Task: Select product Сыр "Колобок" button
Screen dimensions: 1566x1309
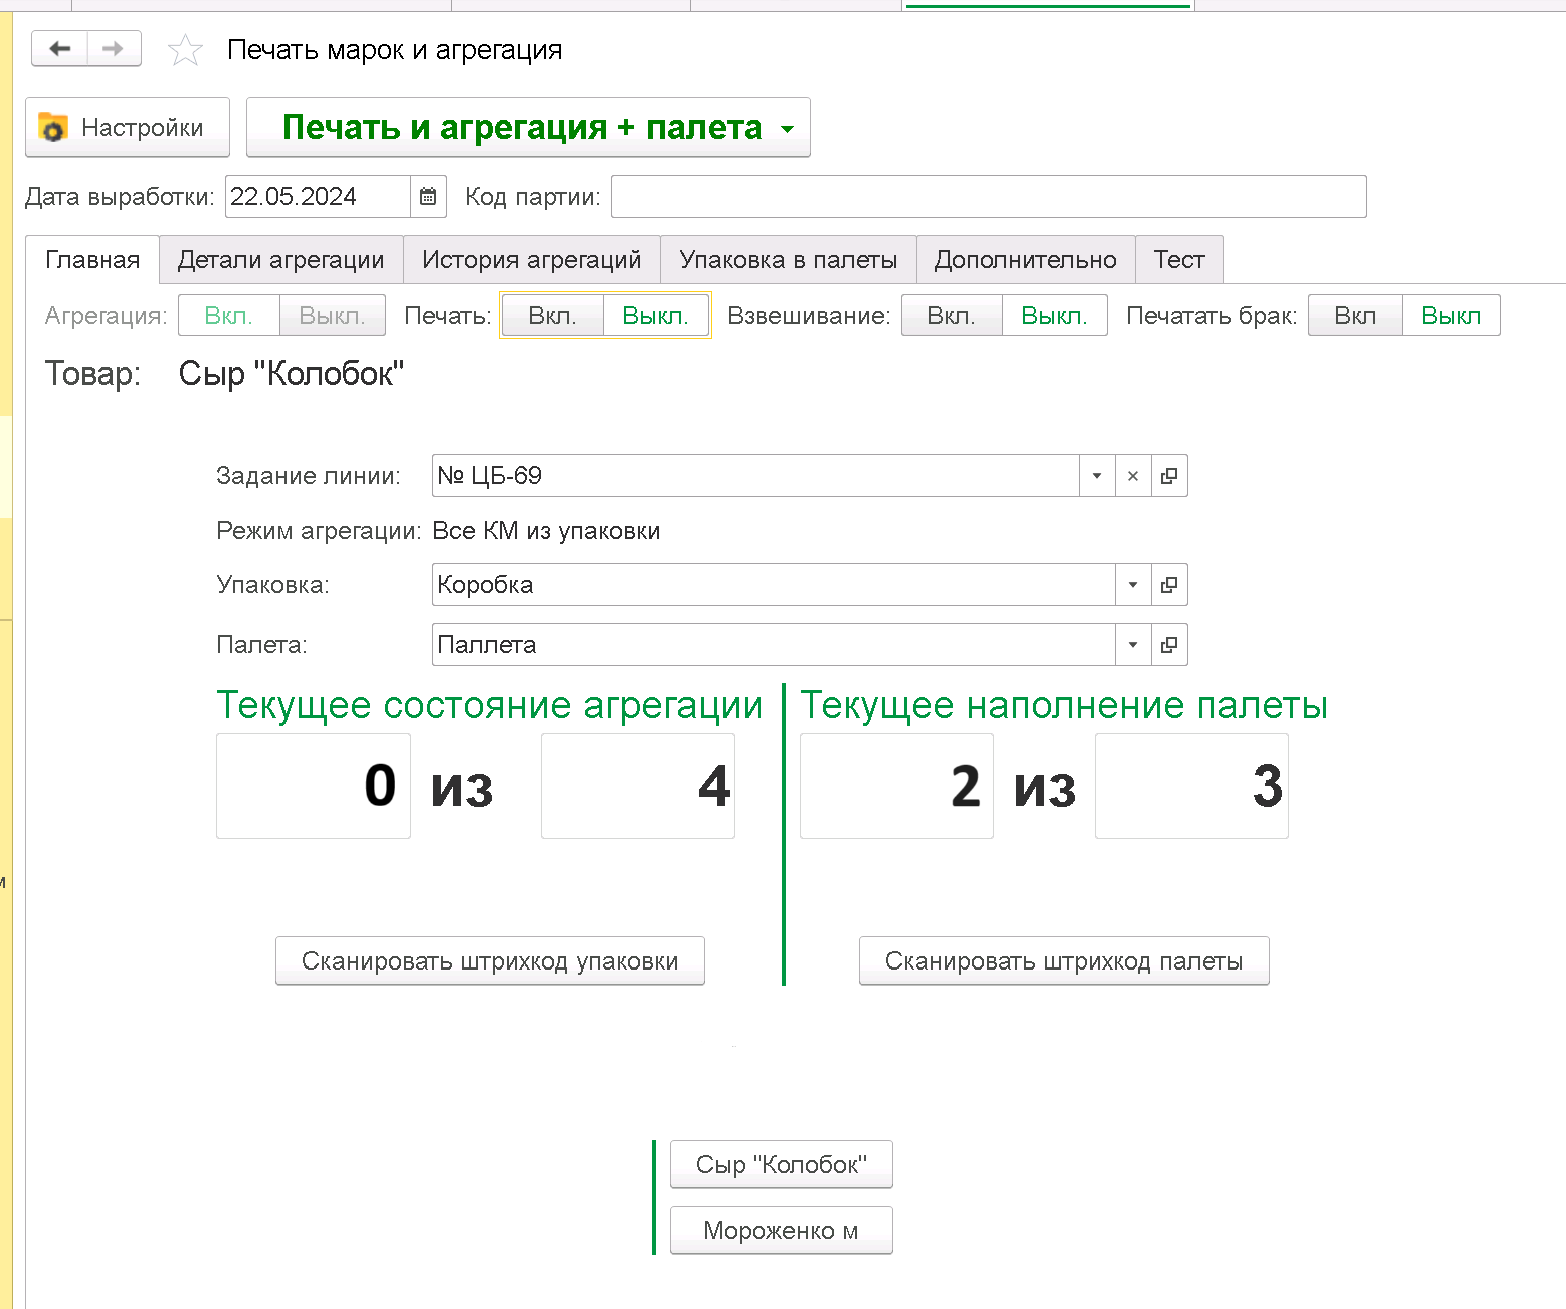Action: (781, 1164)
